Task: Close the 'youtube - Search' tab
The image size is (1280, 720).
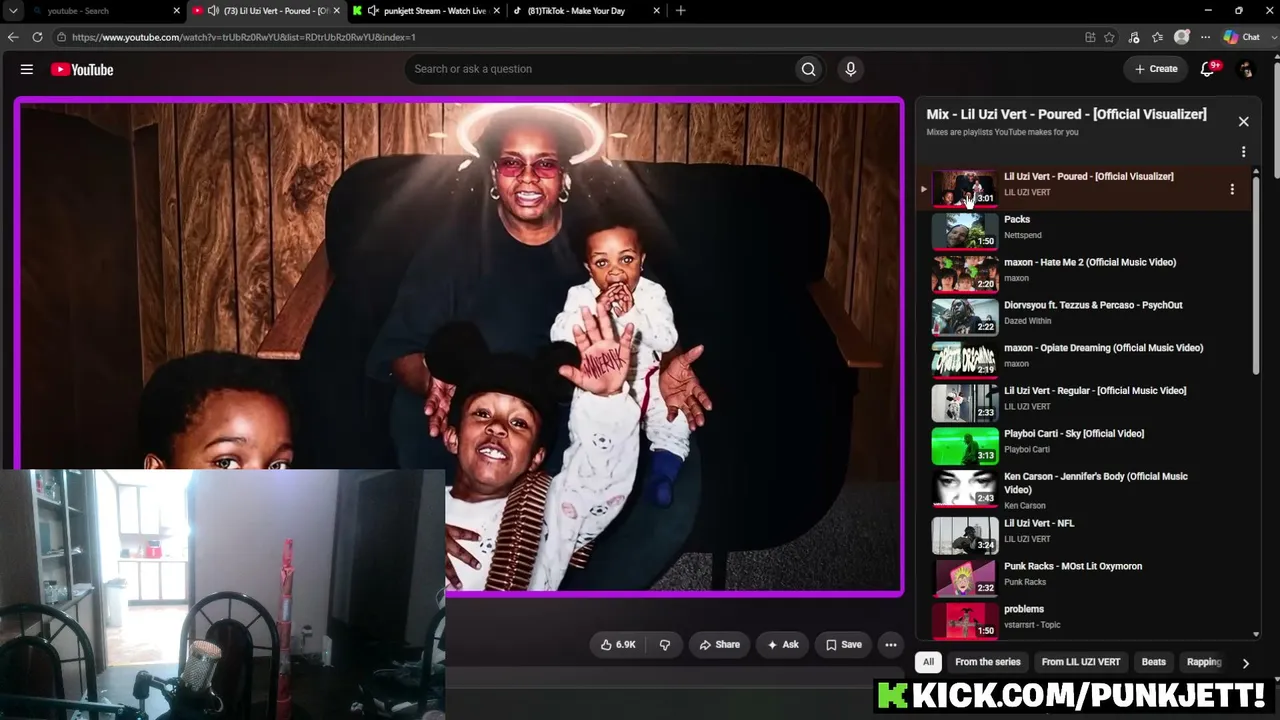Action: pyautogui.click(x=177, y=11)
